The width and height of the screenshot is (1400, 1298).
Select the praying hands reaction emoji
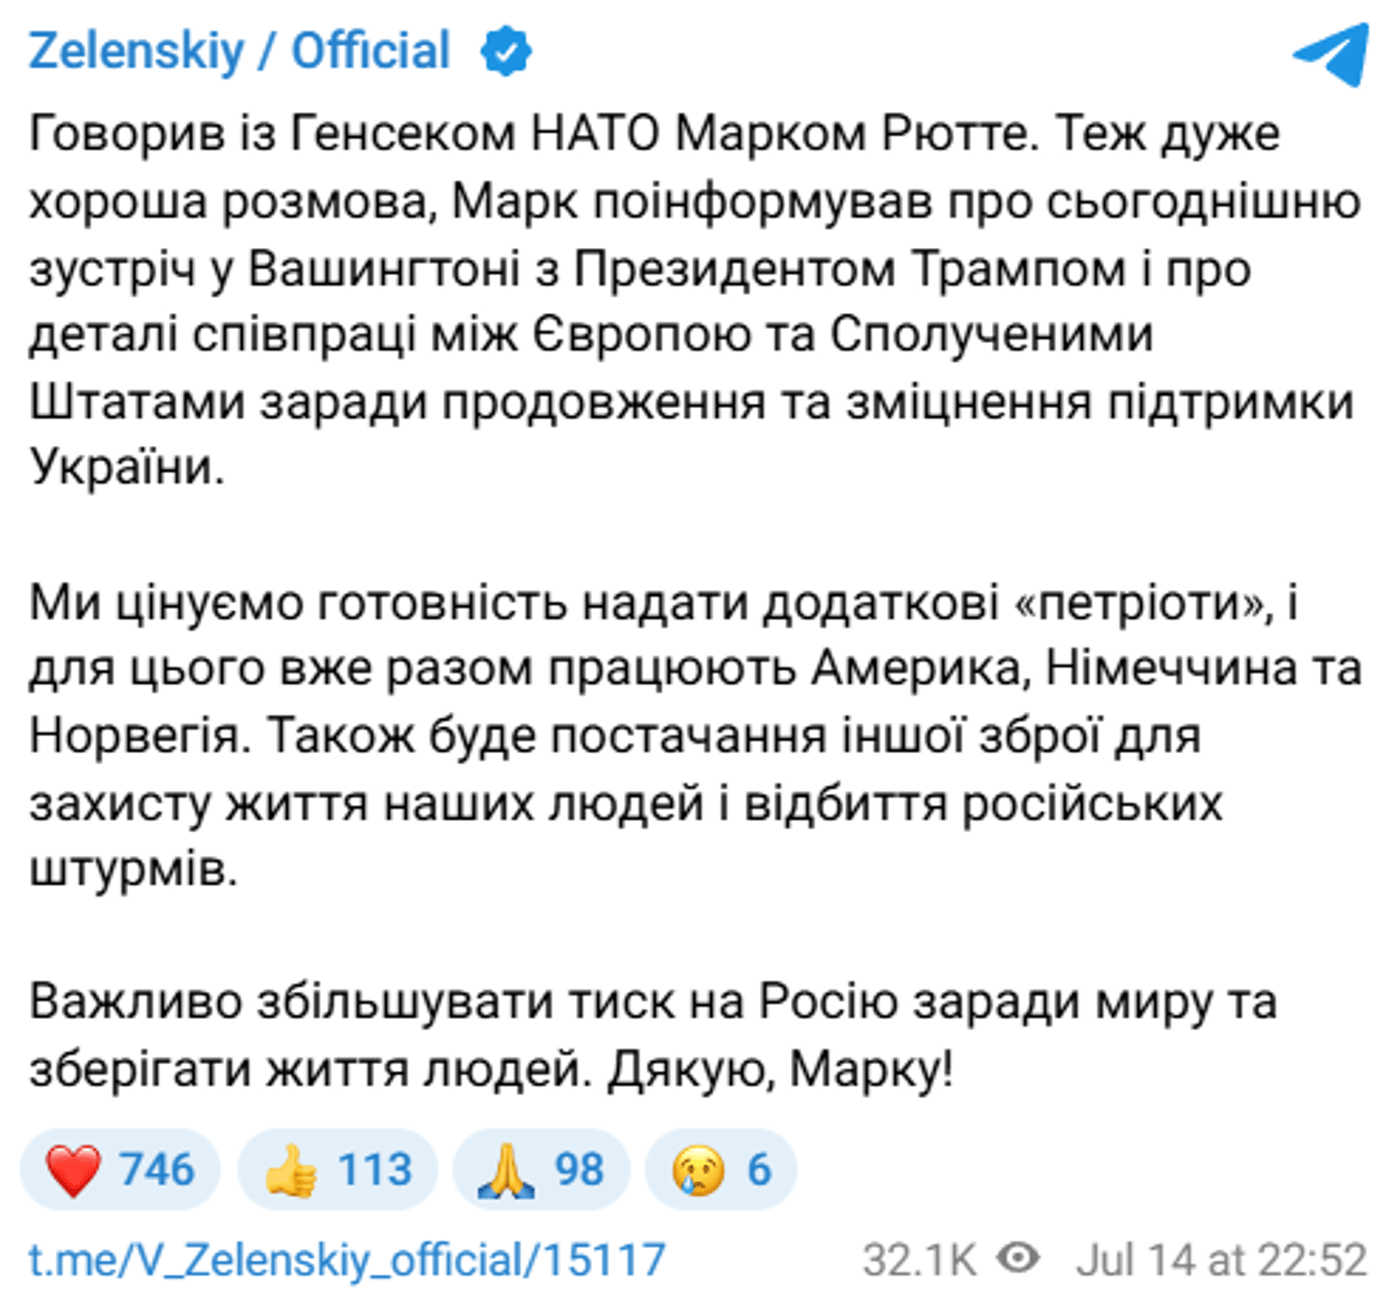point(508,1167)
